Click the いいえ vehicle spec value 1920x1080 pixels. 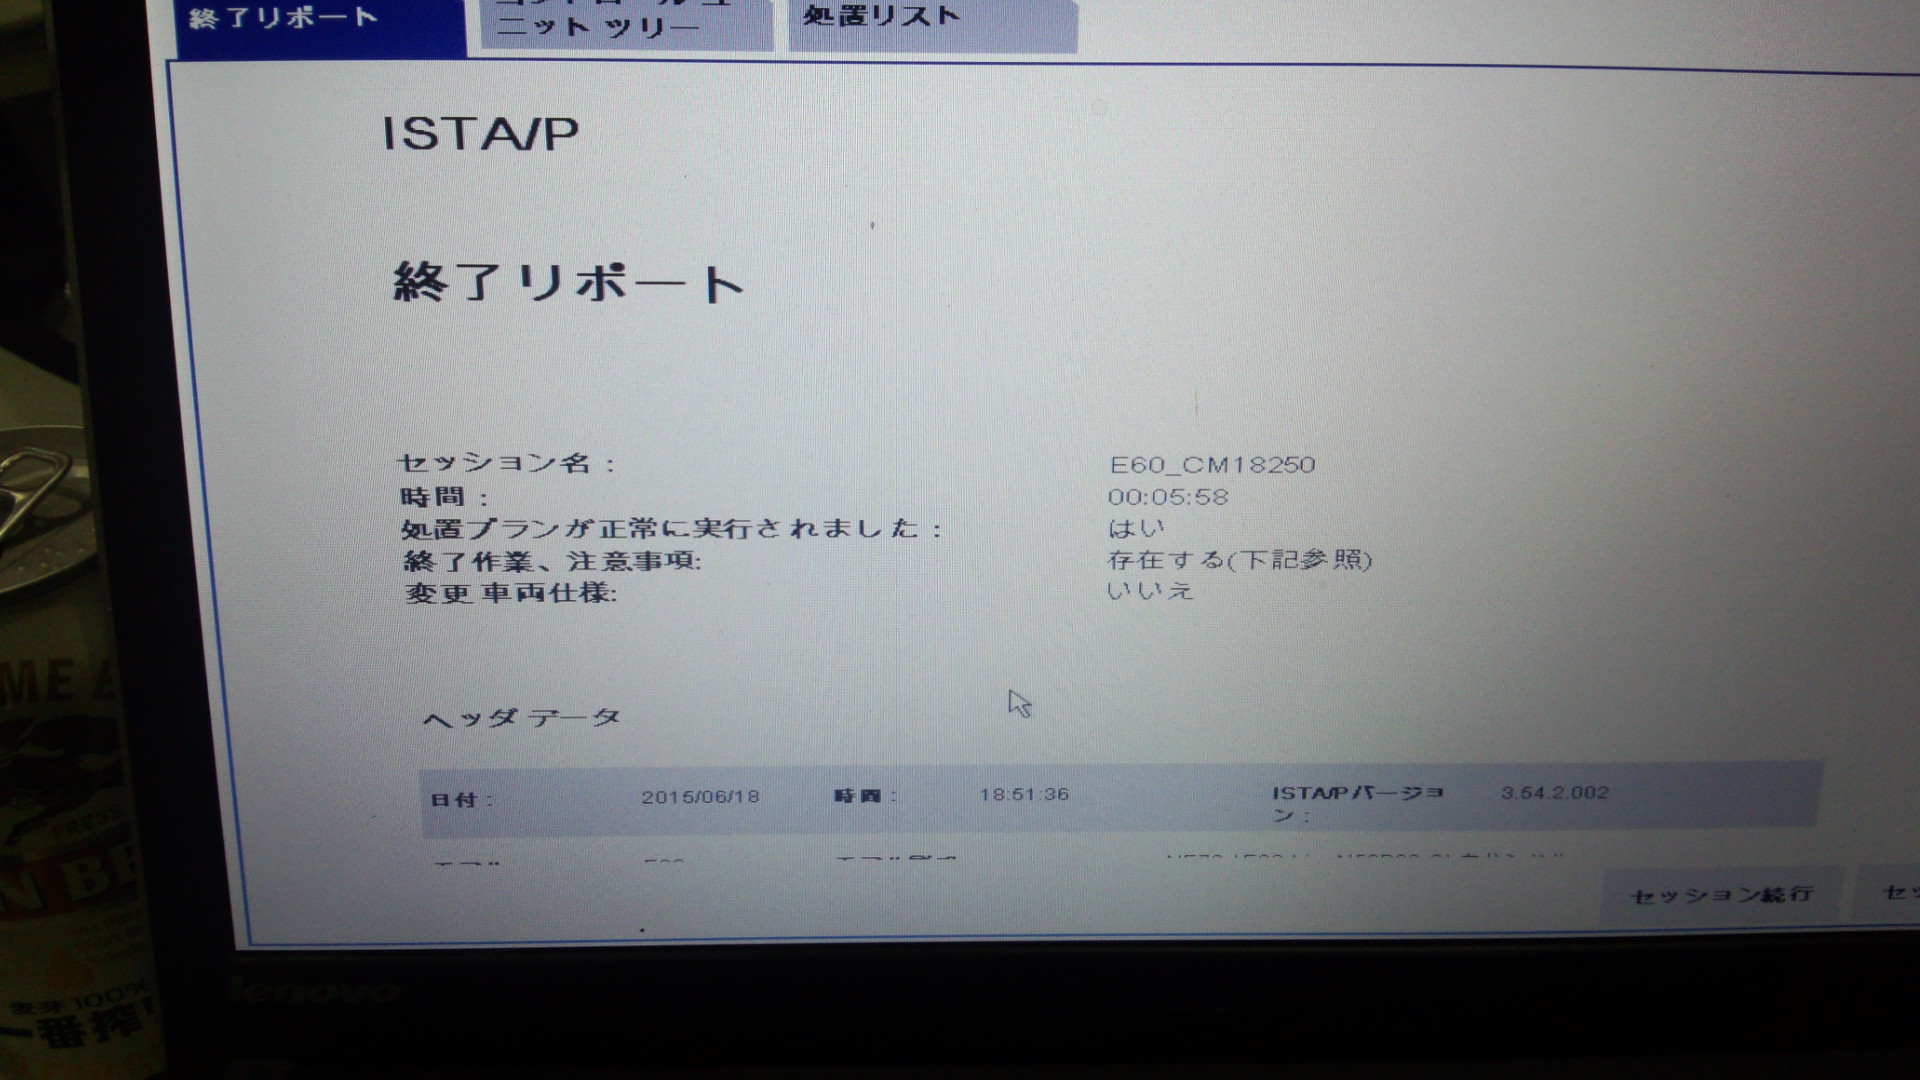1150,591
